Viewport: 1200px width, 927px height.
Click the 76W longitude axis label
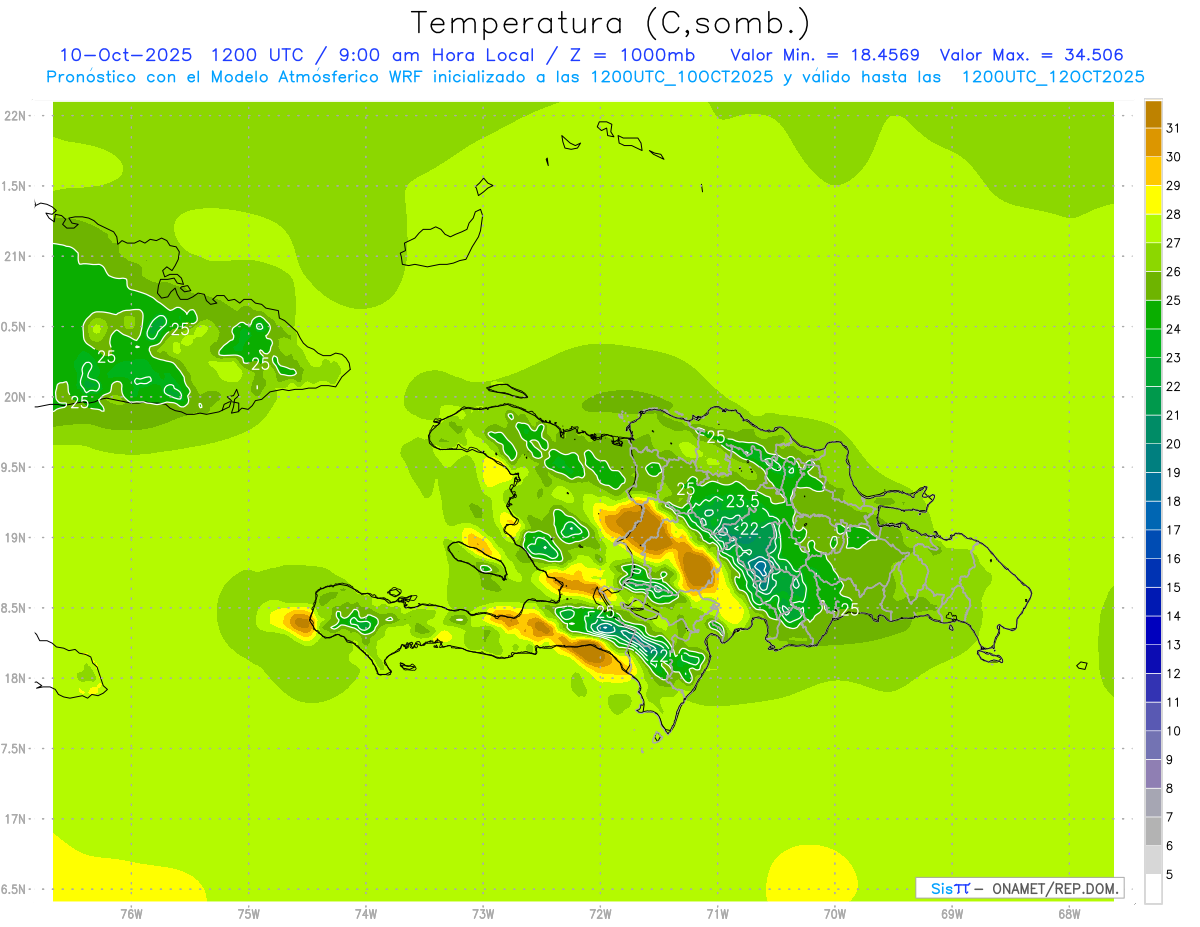(x=131, y=913)
